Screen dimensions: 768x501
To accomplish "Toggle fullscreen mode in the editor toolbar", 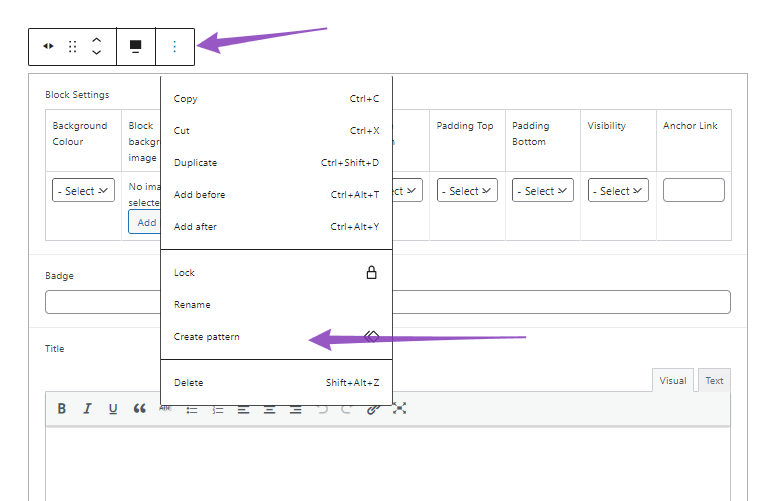I will click(x=399, y=408).
